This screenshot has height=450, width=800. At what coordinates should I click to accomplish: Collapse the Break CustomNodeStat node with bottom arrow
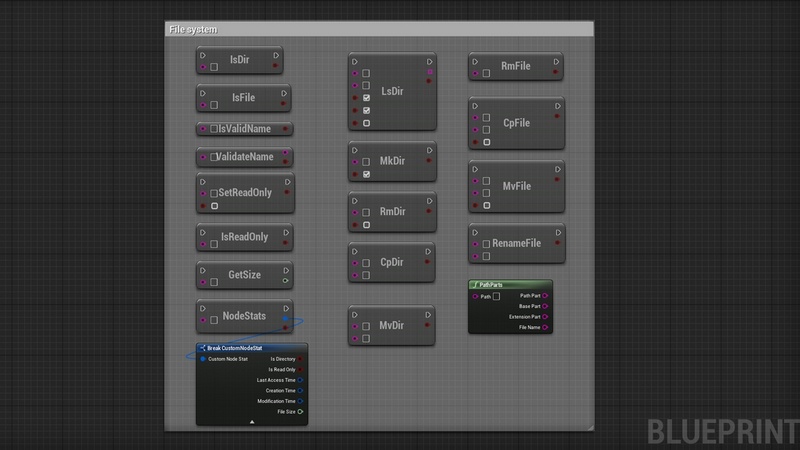click(252, 422)
